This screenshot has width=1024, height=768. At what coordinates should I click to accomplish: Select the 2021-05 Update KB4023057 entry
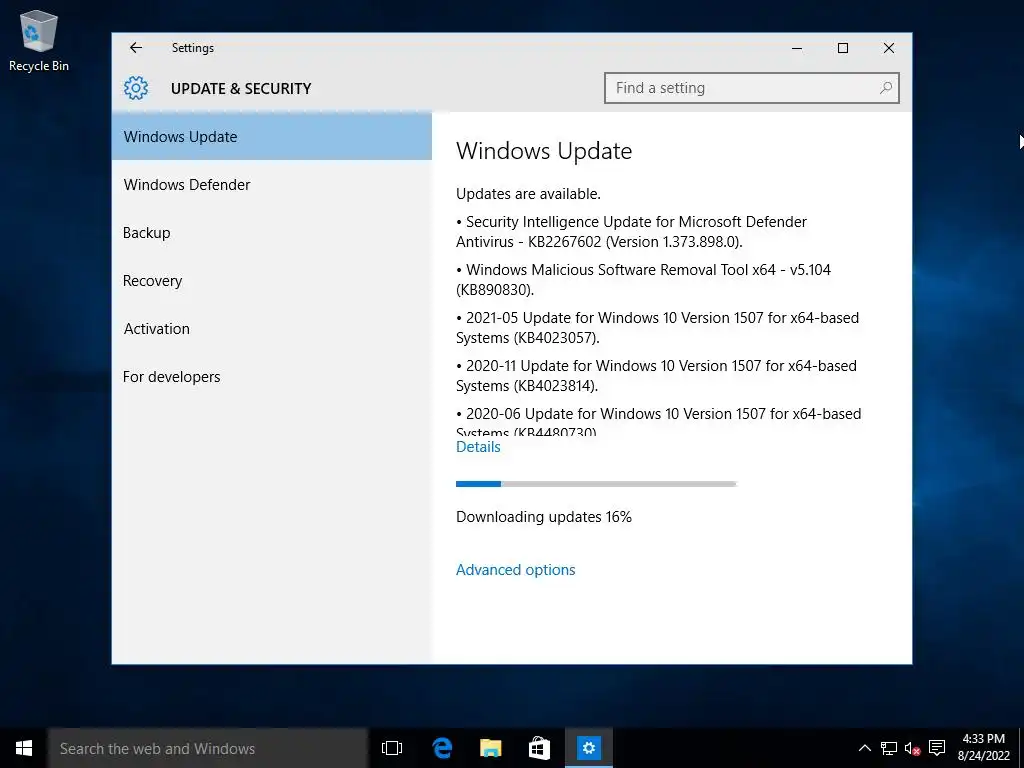[x=658, y=327]
